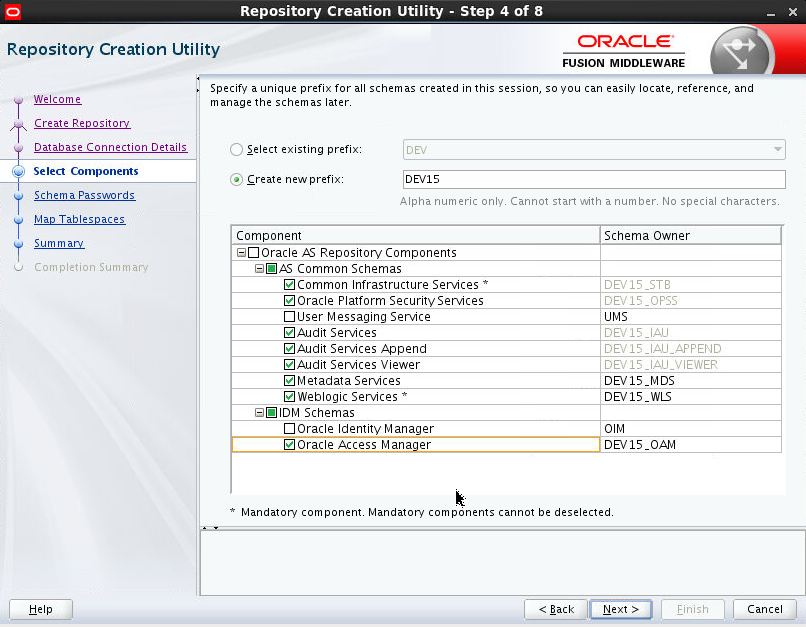
Task: Click the DEV15_IAU_VIEWER schema owner cell
Action: coord(691,364)
